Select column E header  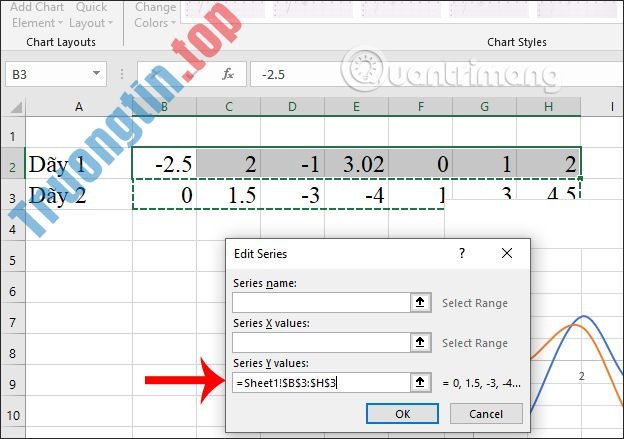[357, 107]
